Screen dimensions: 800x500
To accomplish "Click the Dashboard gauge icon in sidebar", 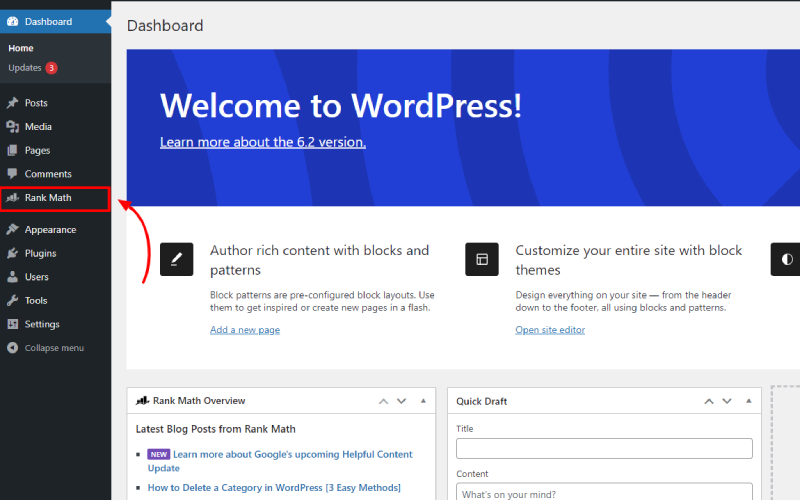I will (x=12, y=21).
